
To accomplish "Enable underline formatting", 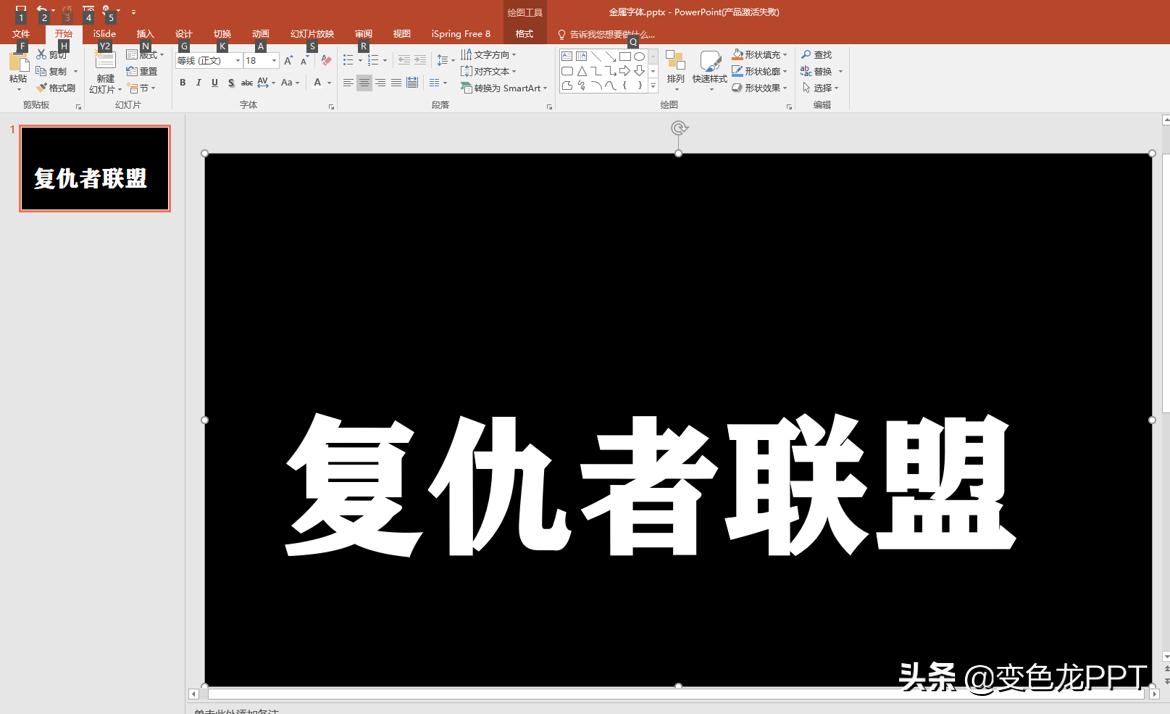I will 214,83.
